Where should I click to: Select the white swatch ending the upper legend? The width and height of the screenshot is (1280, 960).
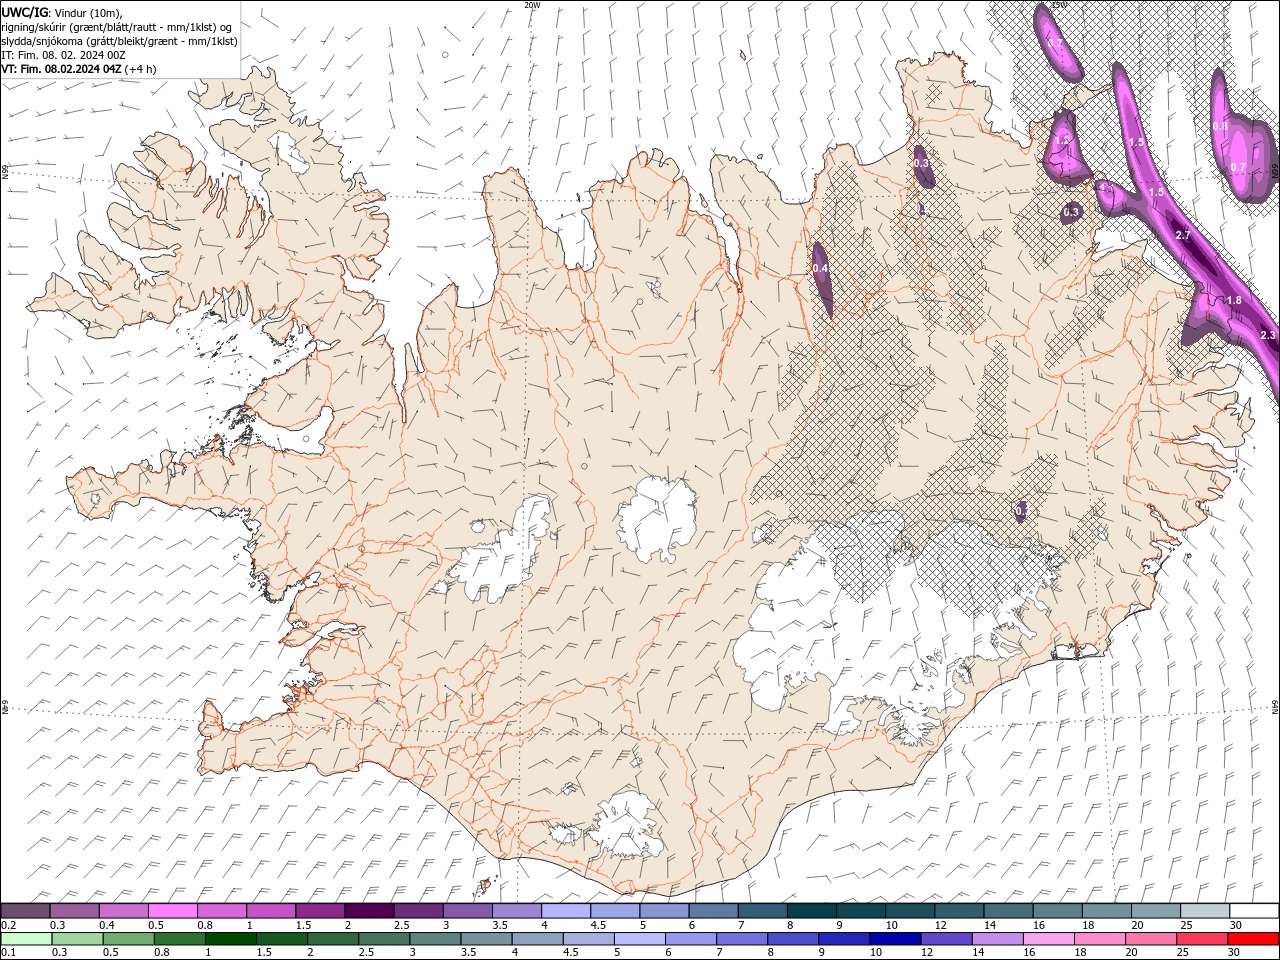(x=1253, y=911)
